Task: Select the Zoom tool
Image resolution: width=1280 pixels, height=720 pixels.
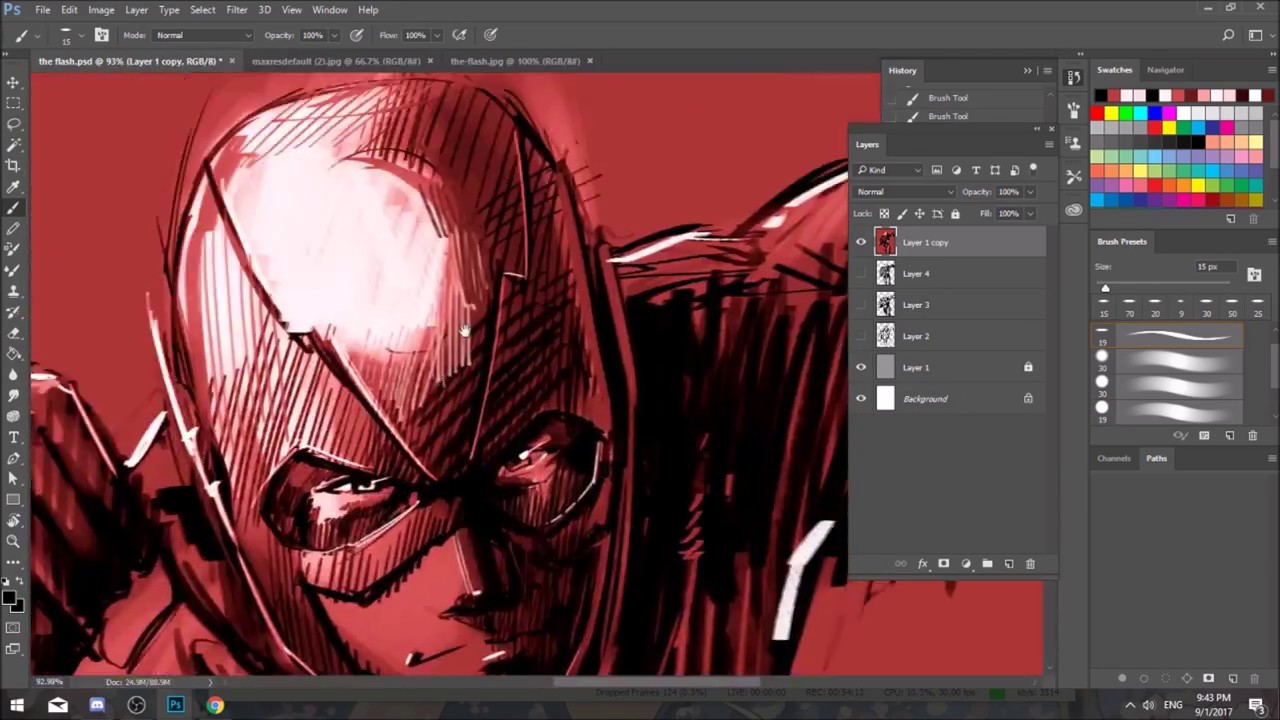Action: (14, 541)
